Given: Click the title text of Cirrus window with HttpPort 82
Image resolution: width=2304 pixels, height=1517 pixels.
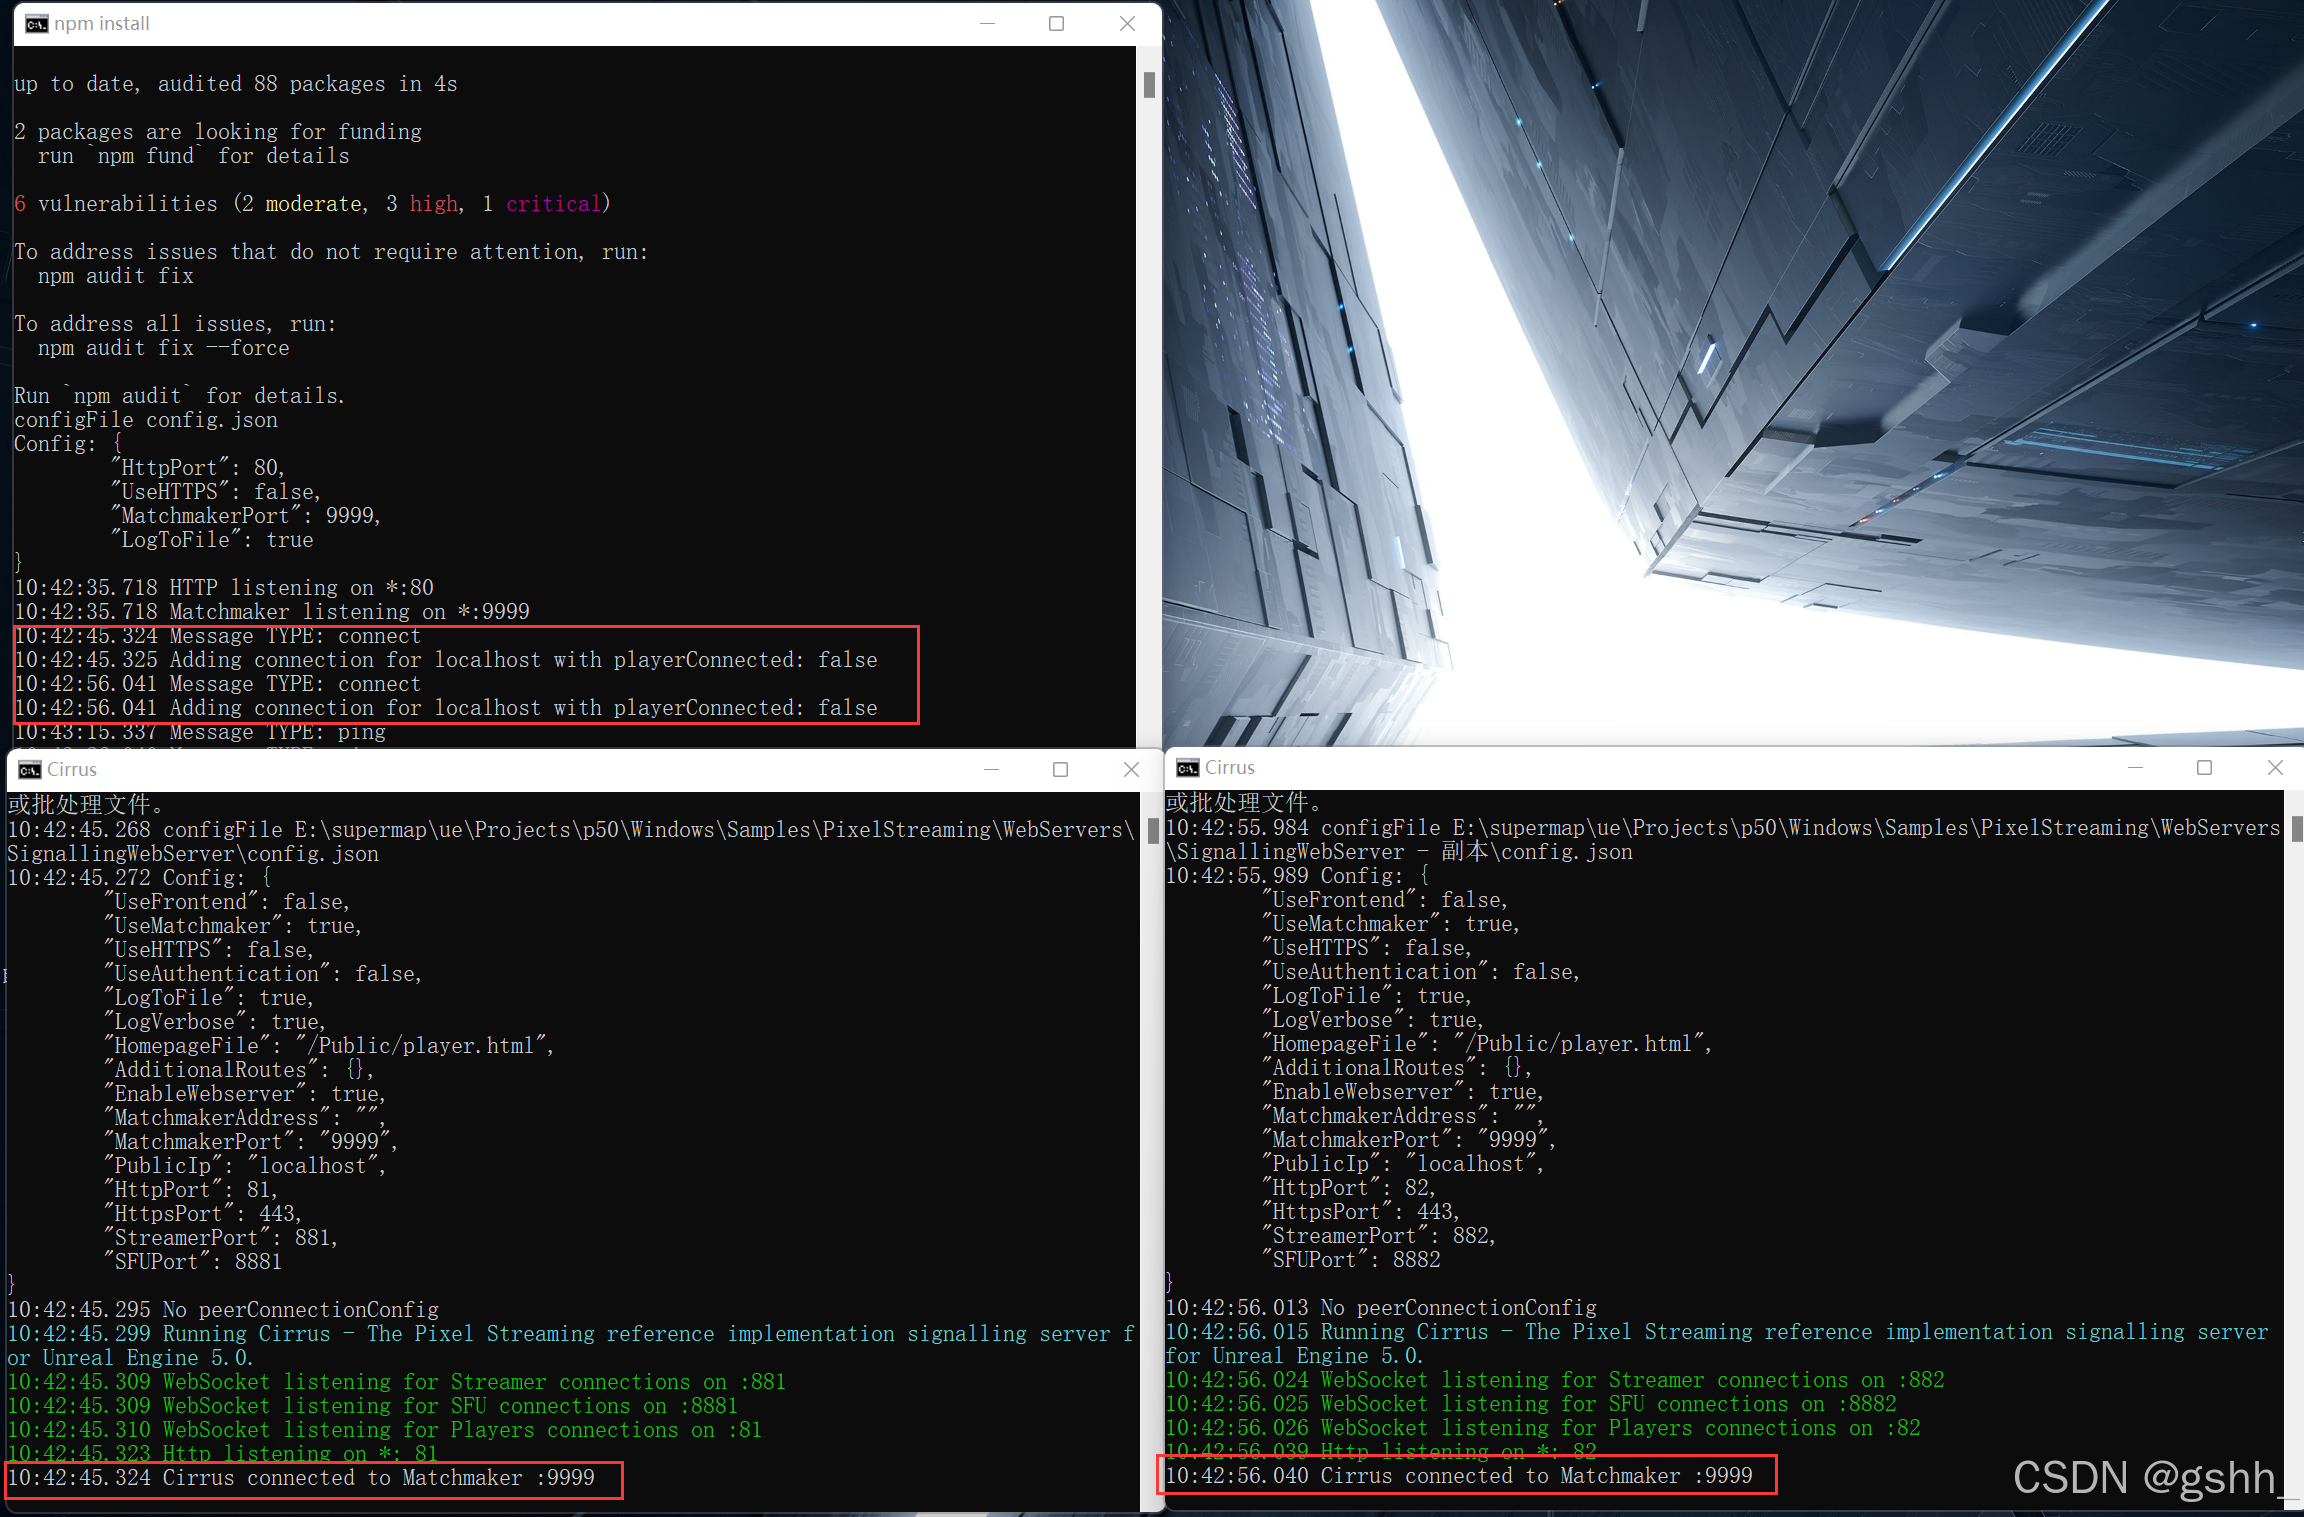Looking at the screenshot, I should (x=1229, y=768).
